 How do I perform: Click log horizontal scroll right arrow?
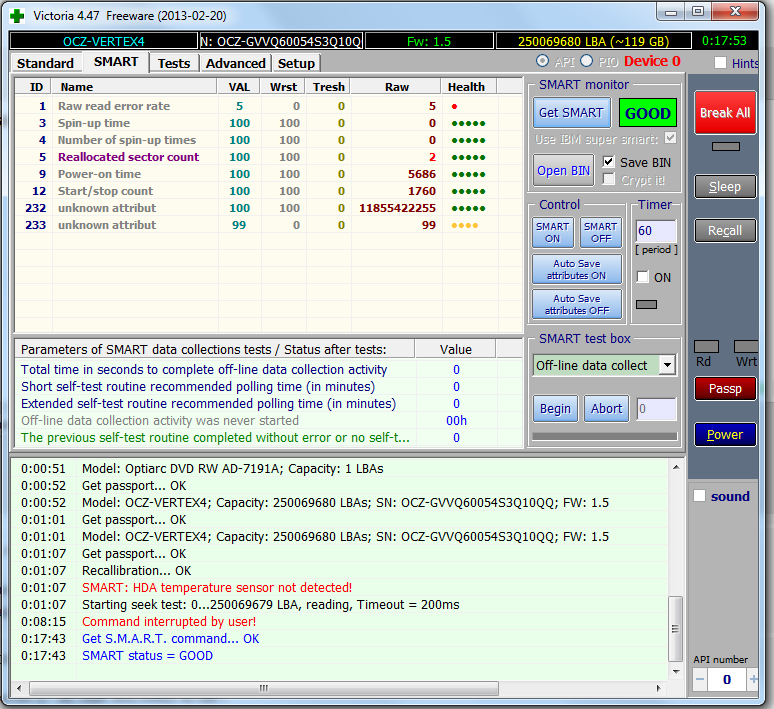tap(658, 688)
